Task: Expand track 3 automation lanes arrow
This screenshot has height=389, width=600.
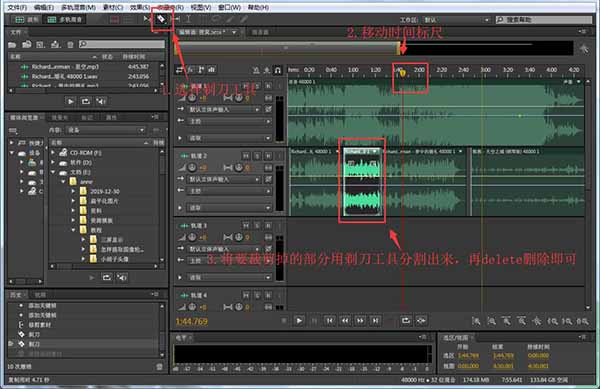Action: tap(180, 277)
